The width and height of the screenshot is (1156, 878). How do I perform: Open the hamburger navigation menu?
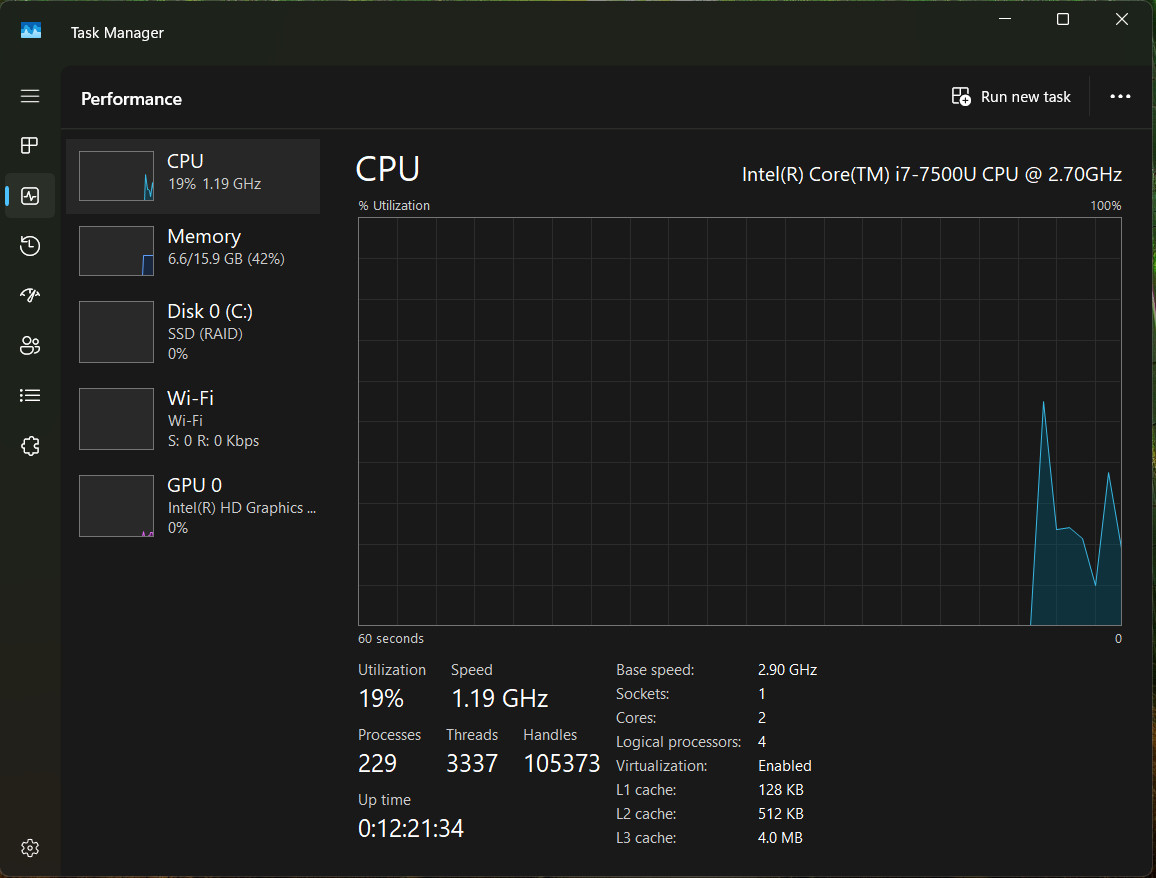click(29, 96)
